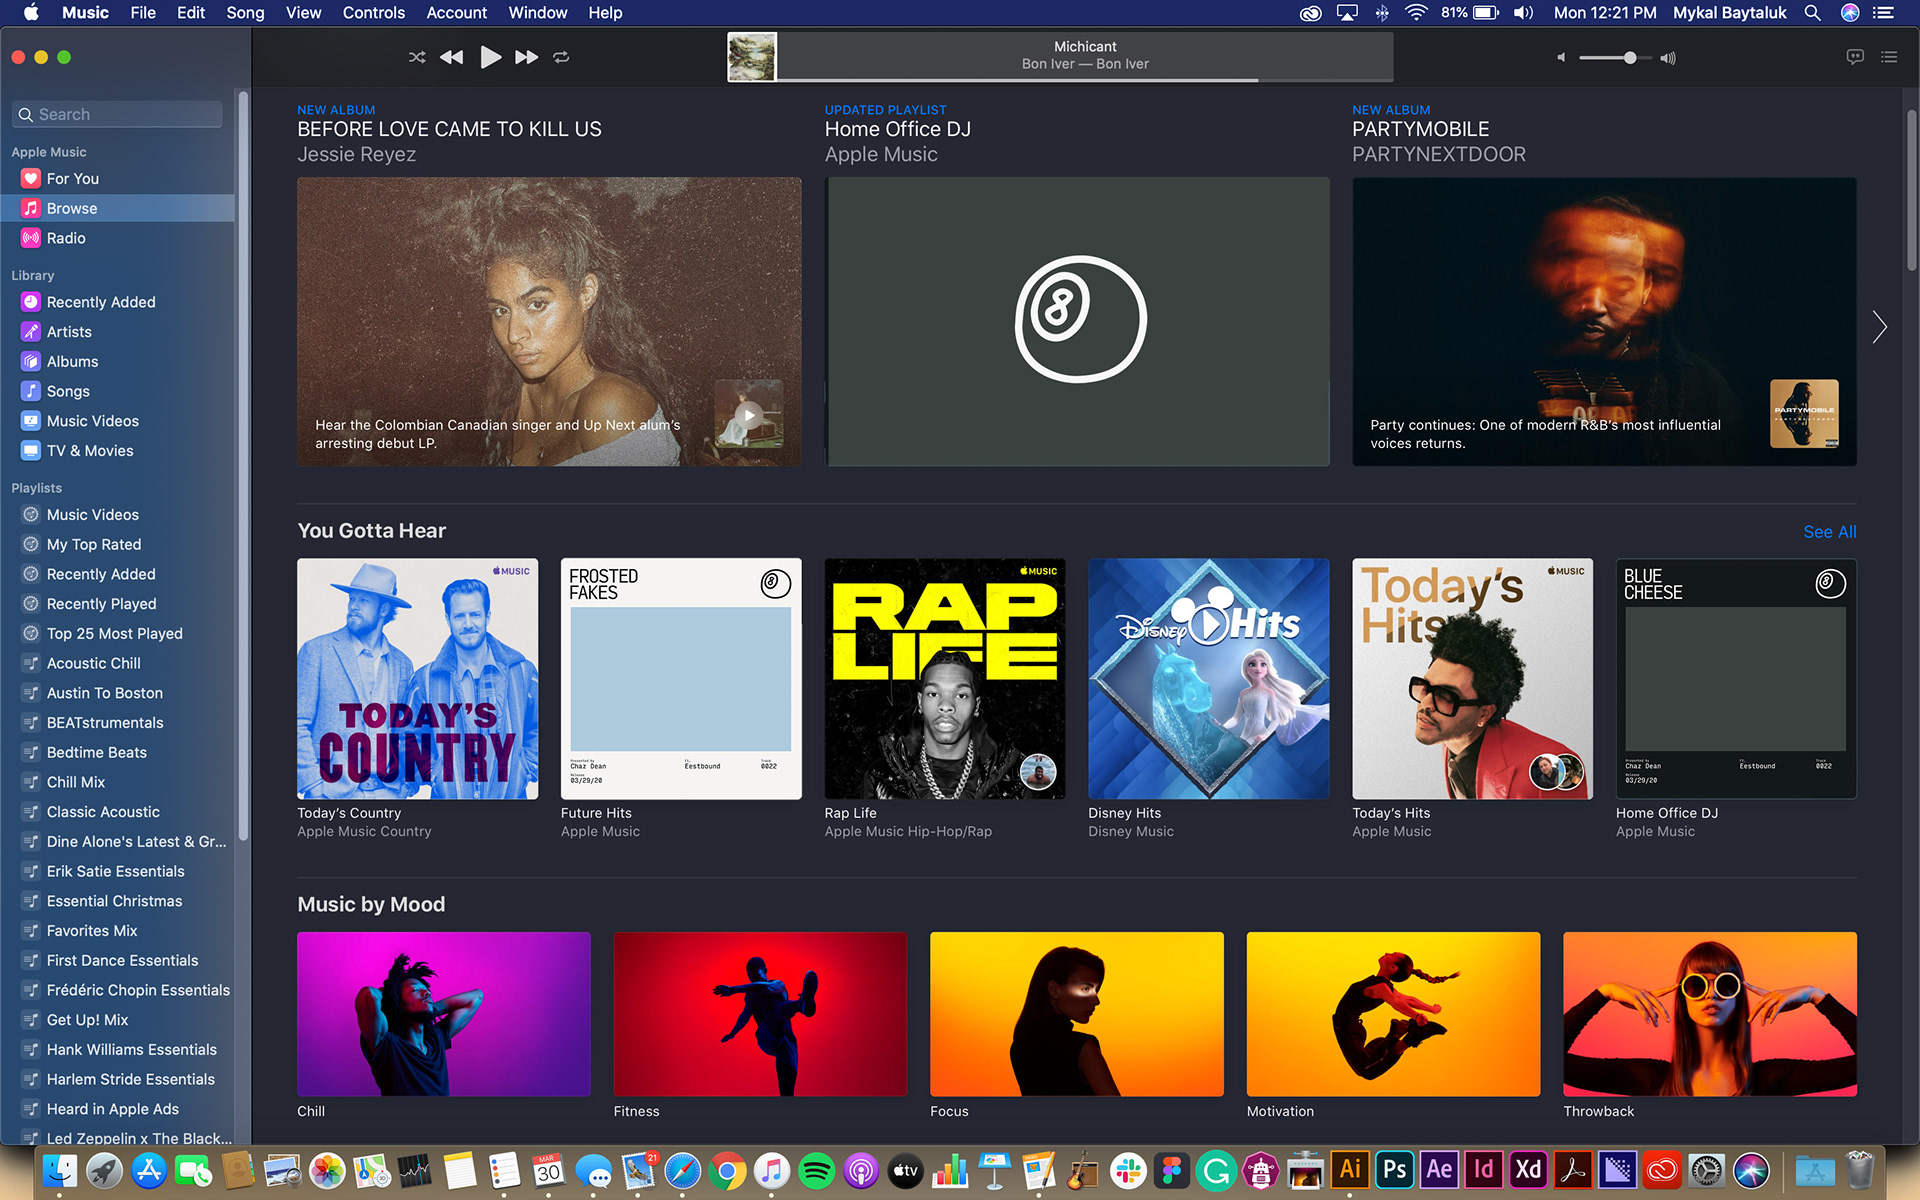The height and width of the screenshot is (1200, 1920).
Task: Skip to previous track
Action: pos(452,57)
